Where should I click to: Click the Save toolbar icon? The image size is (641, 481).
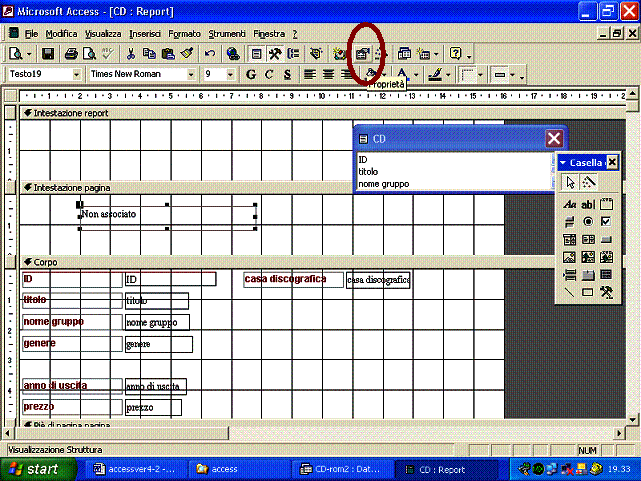click(48, 54)
